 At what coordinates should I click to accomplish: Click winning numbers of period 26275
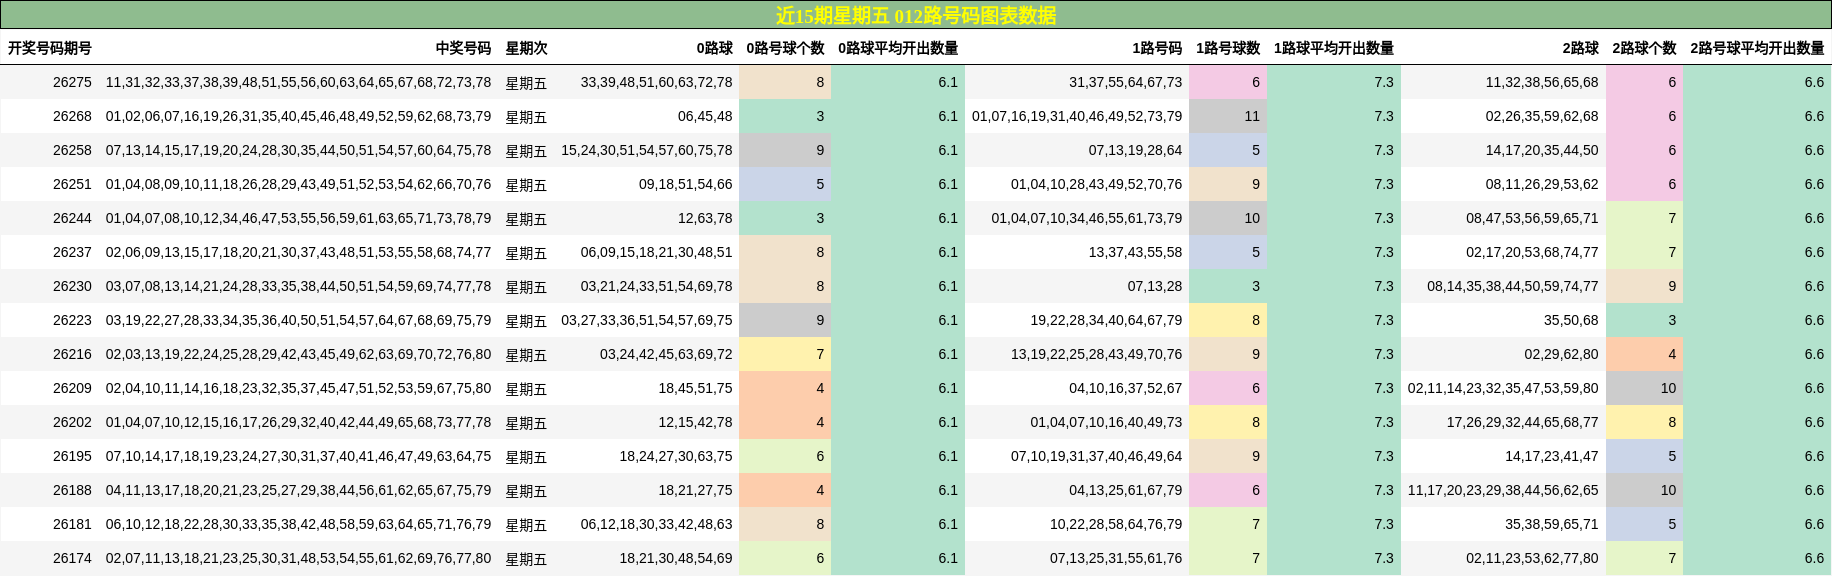pos(298,82)
